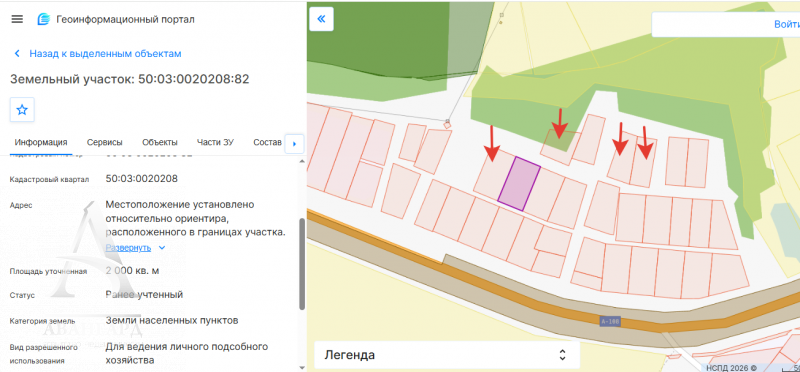Click the Геоинформационный портал title text
The width and height of the screenshot is (800, 372).
coord(125,19)
